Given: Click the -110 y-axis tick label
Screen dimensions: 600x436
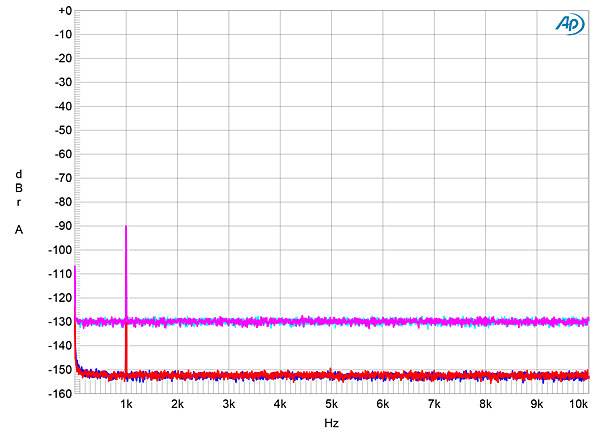Looking at the screenshot, I should click(57, 274).
